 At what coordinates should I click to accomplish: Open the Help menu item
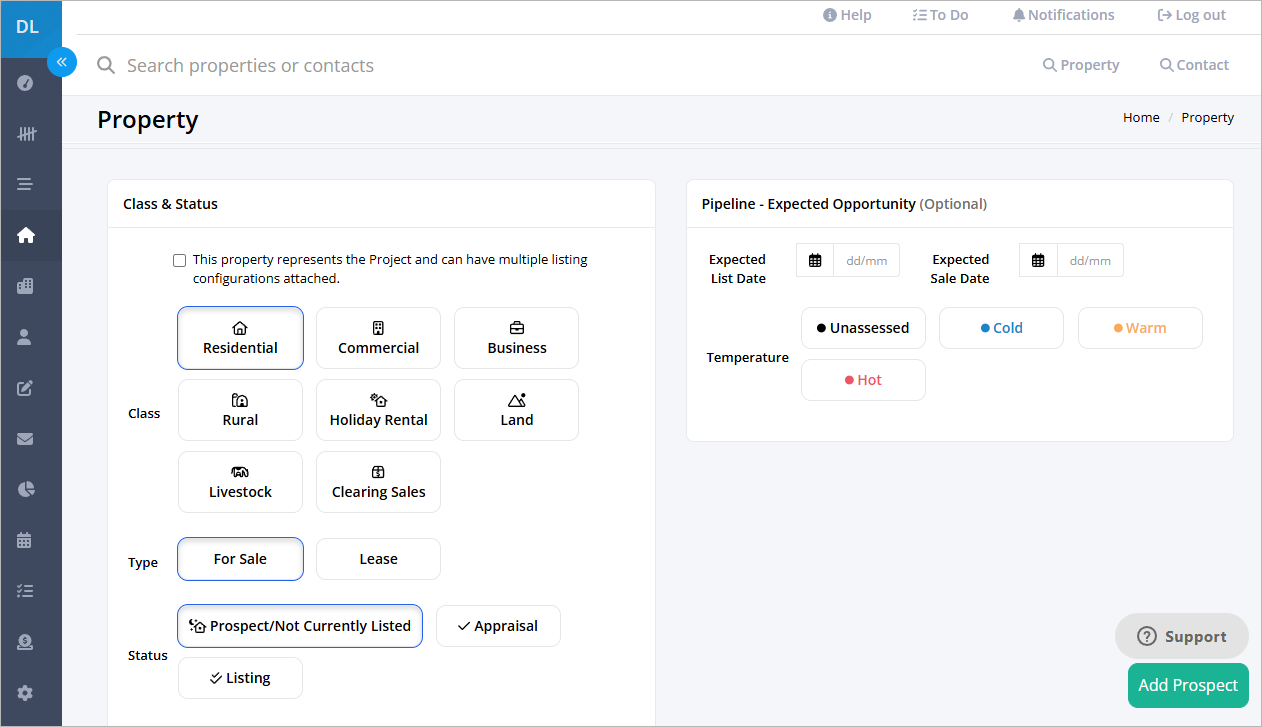click(x=847, y=15)
